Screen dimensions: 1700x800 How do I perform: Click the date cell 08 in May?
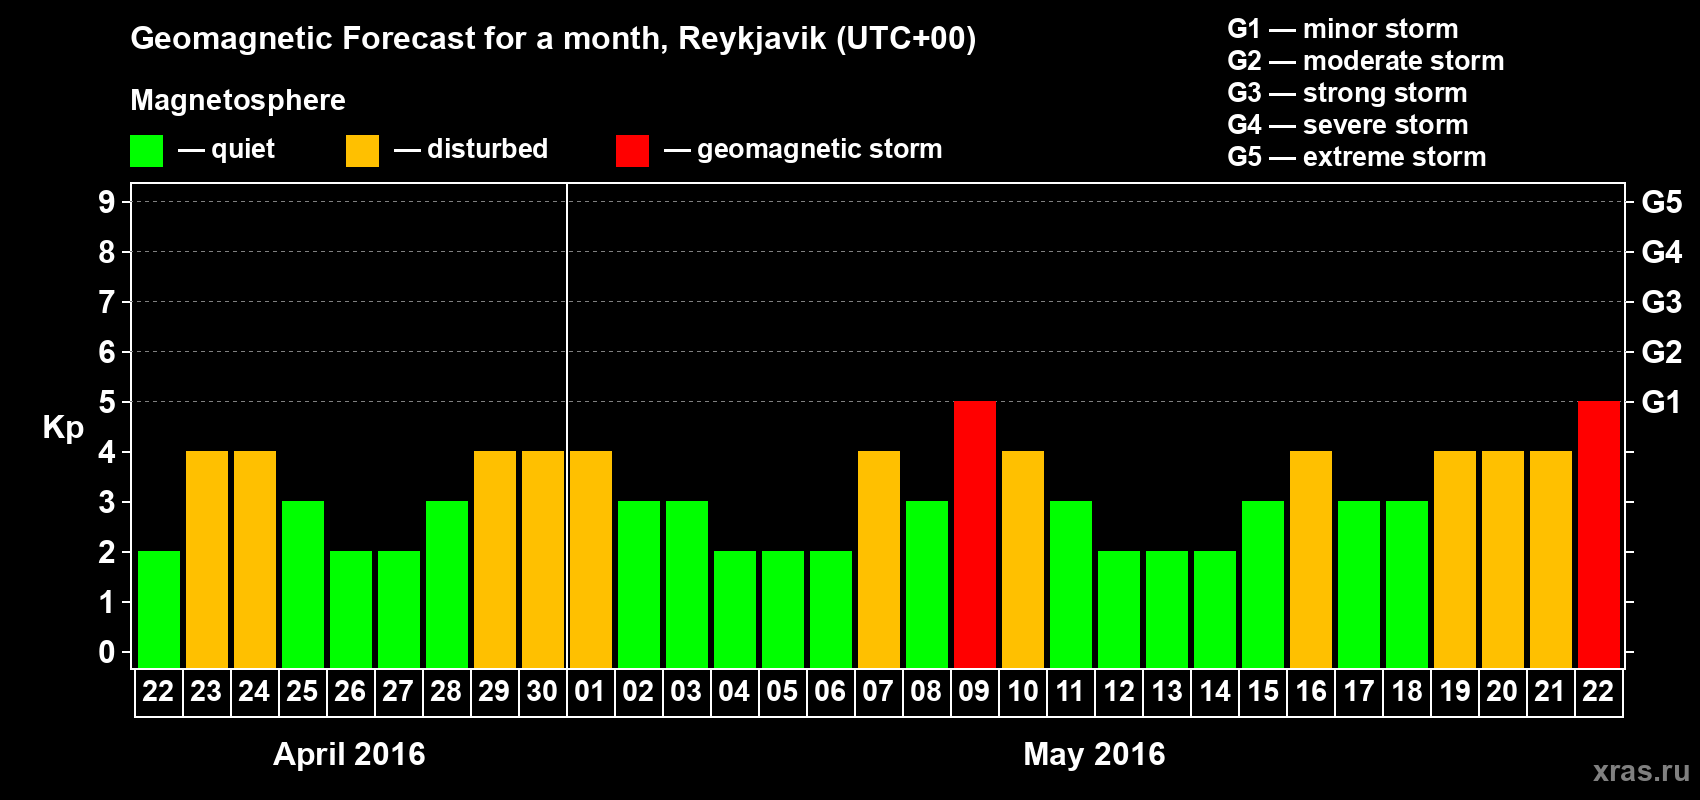pyautogui.click(x=926, y=692)
